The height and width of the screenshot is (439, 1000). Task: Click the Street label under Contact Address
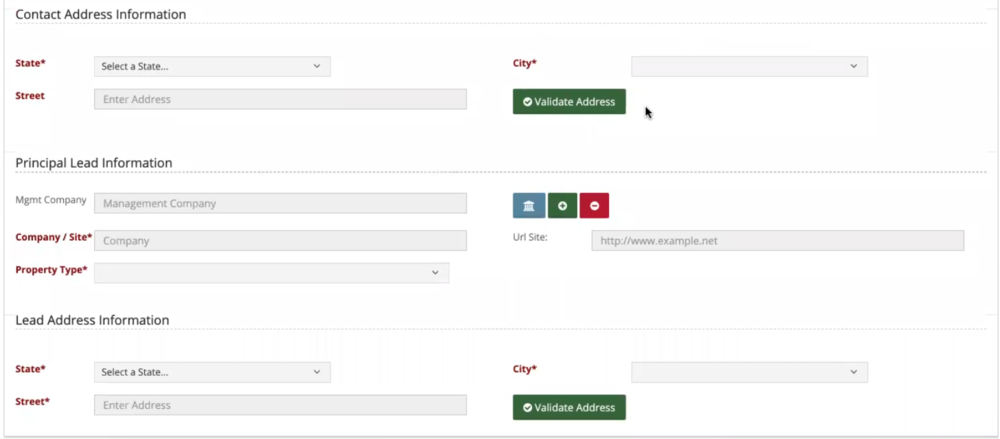(x=30, y=96)
